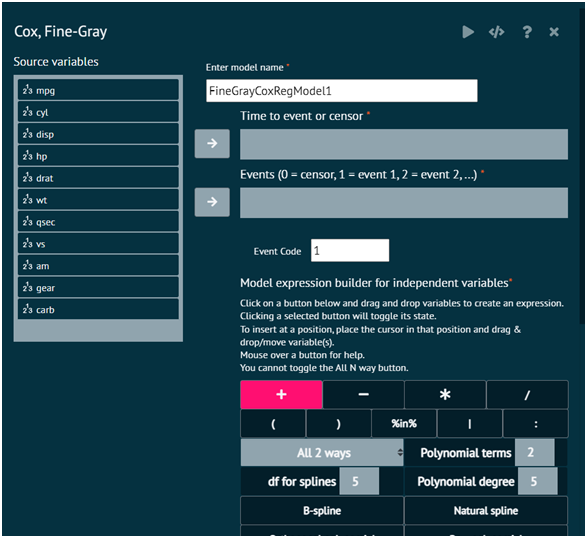
Task: Move variable to Time to event arrow
Action: [x=212, y=143]
